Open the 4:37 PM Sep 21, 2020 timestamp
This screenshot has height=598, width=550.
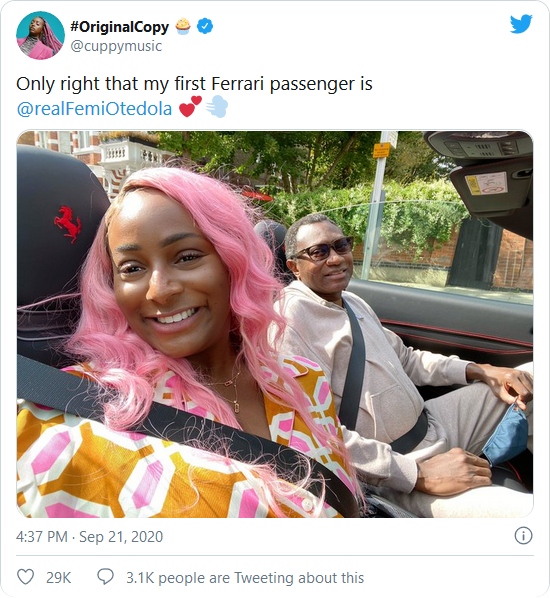[90, 537]
